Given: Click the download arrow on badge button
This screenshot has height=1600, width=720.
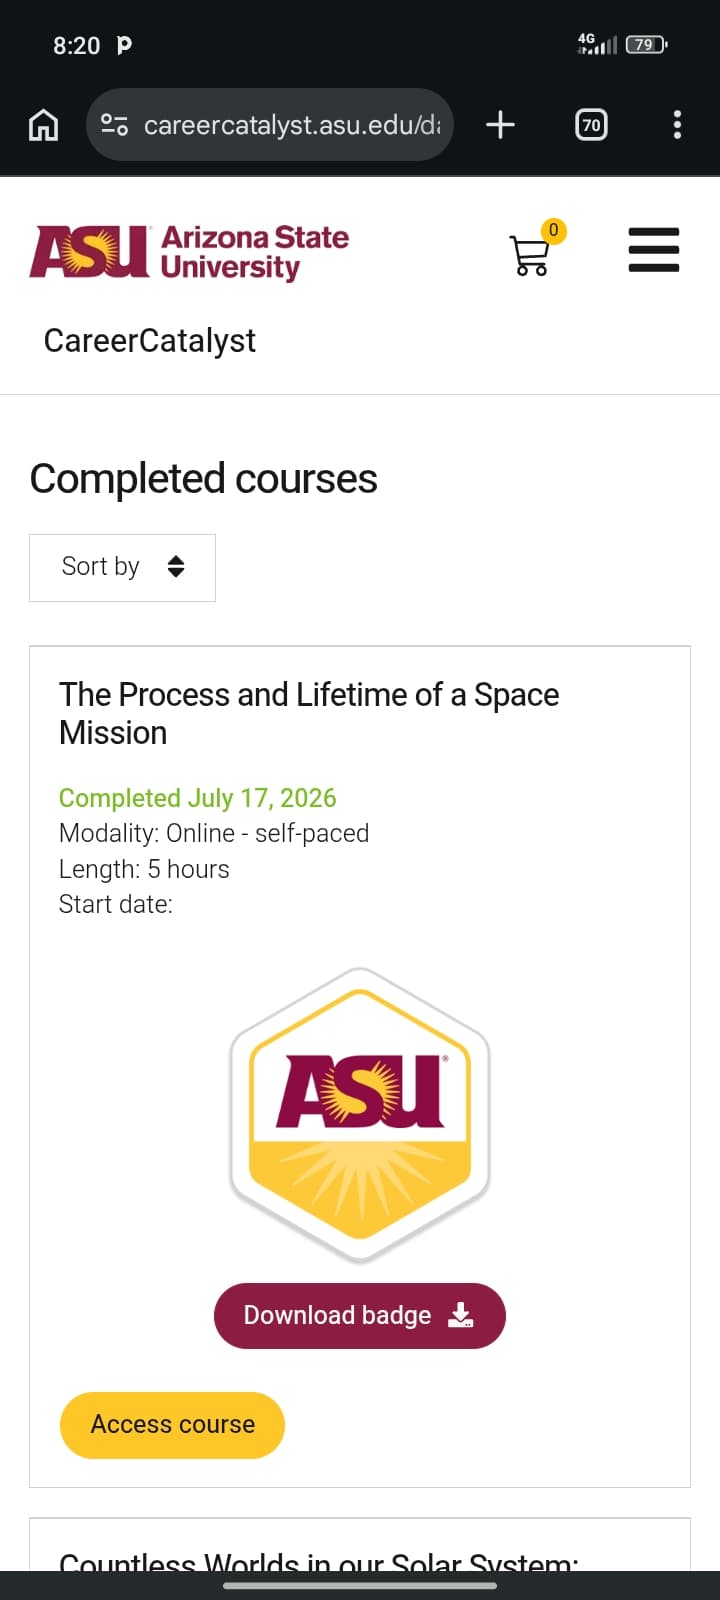Looking at the screenshot, I should tap(460, 1315).
